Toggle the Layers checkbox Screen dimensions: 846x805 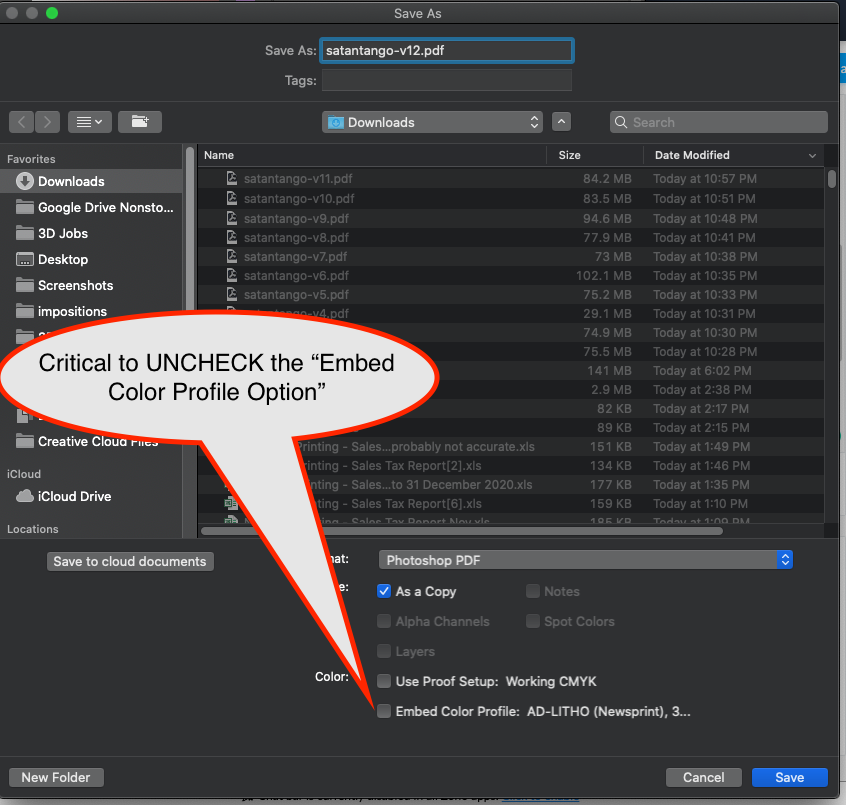384,651
